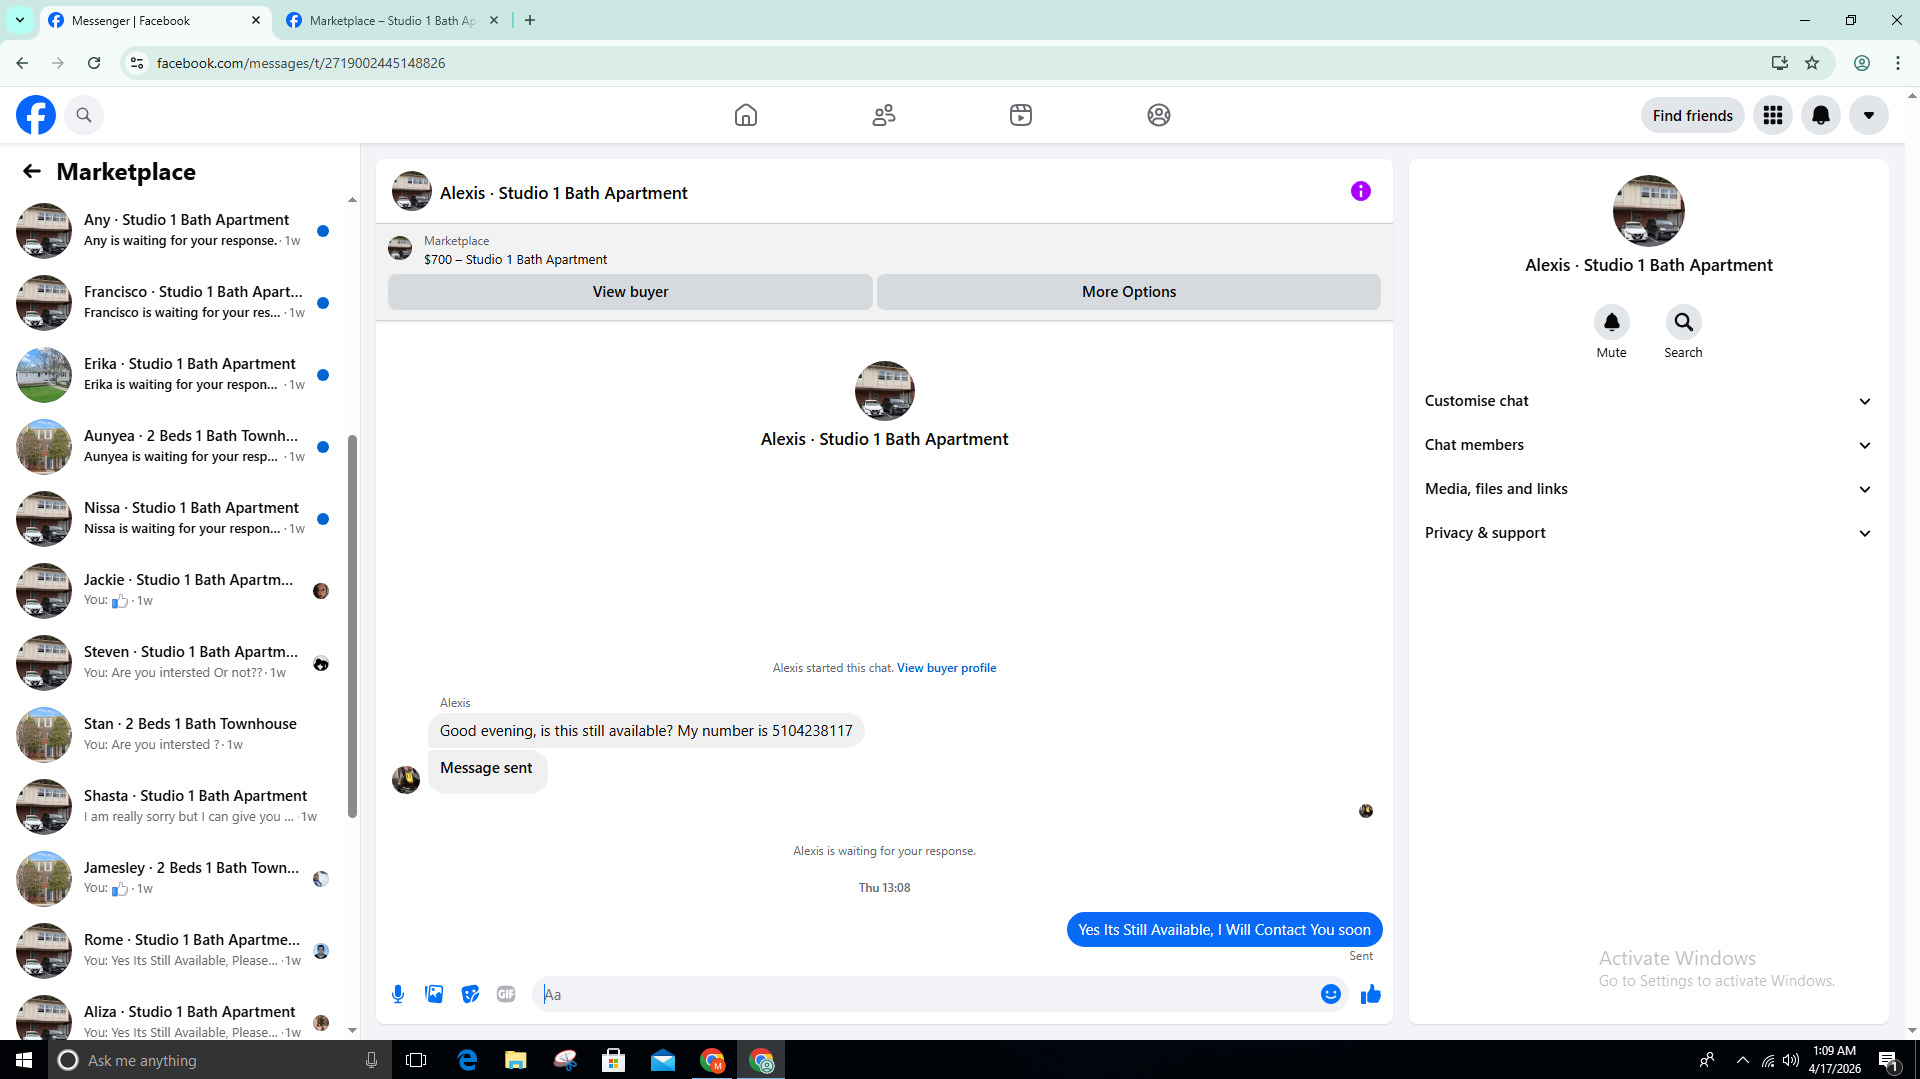Expand the Customise chat section
Image resolution: width=1920 pixels, height=1079 pixels.
[x=1648, y=401]
